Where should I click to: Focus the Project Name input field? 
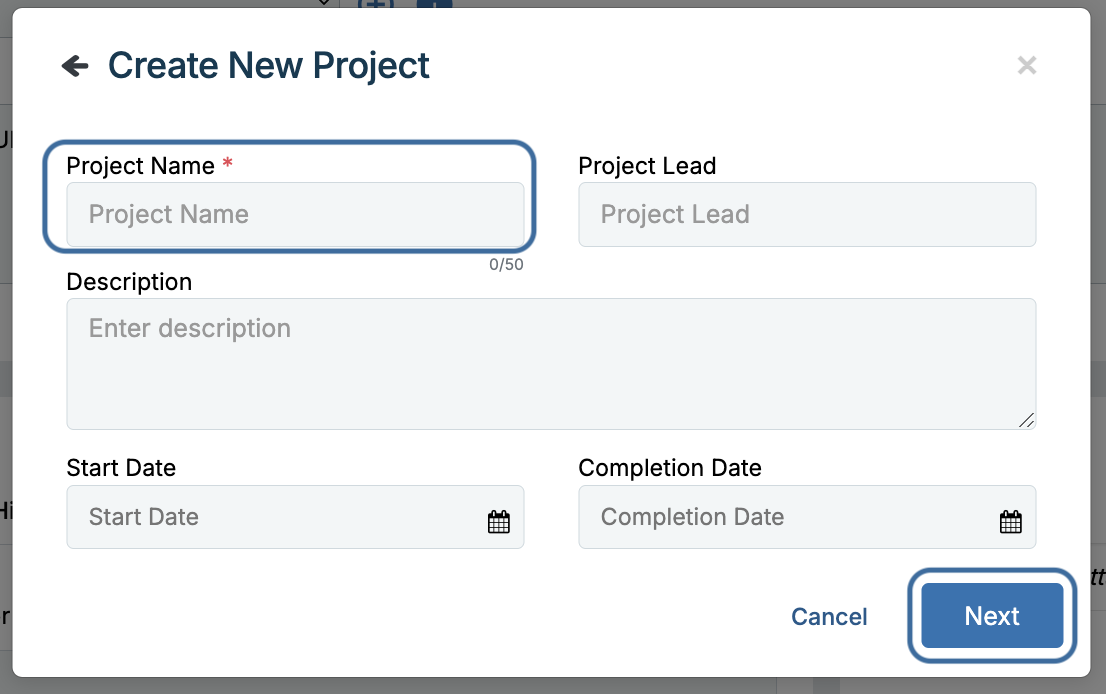pos(295,214)
